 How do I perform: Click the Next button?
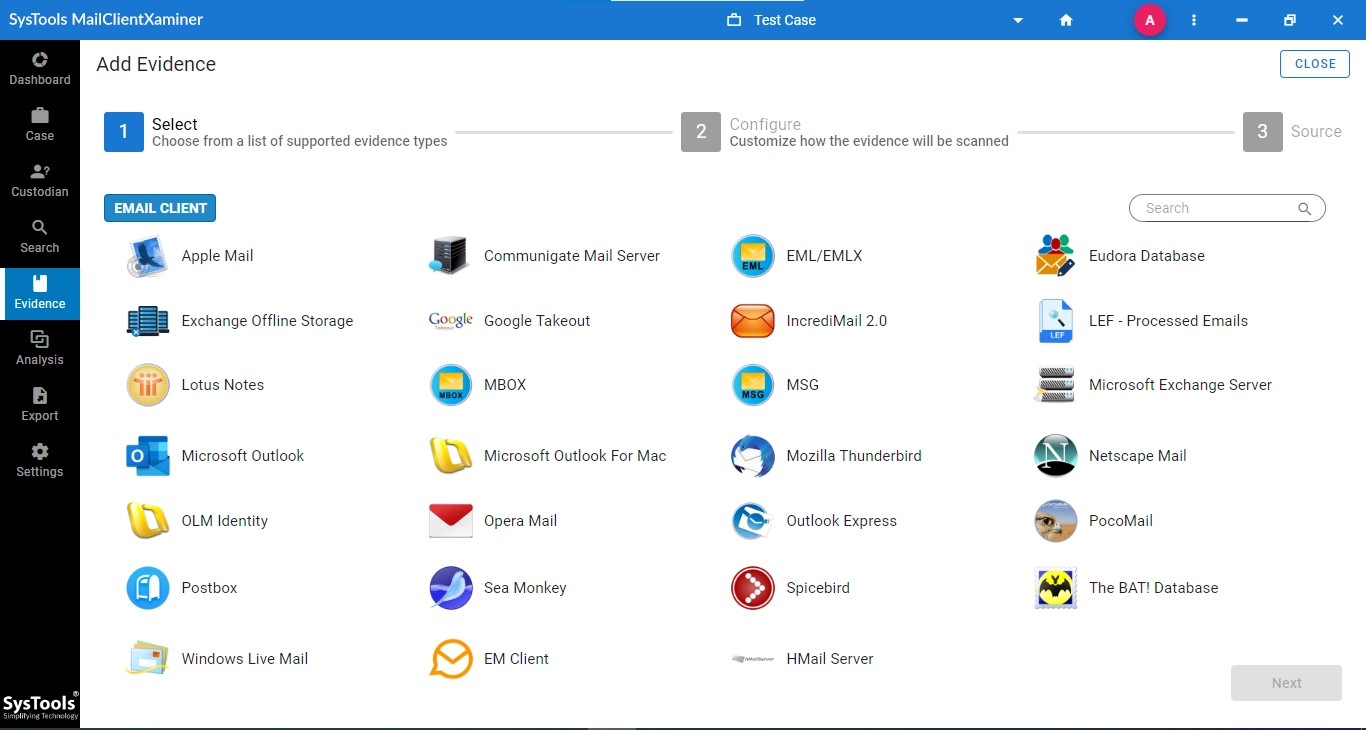click(1286, 683)
